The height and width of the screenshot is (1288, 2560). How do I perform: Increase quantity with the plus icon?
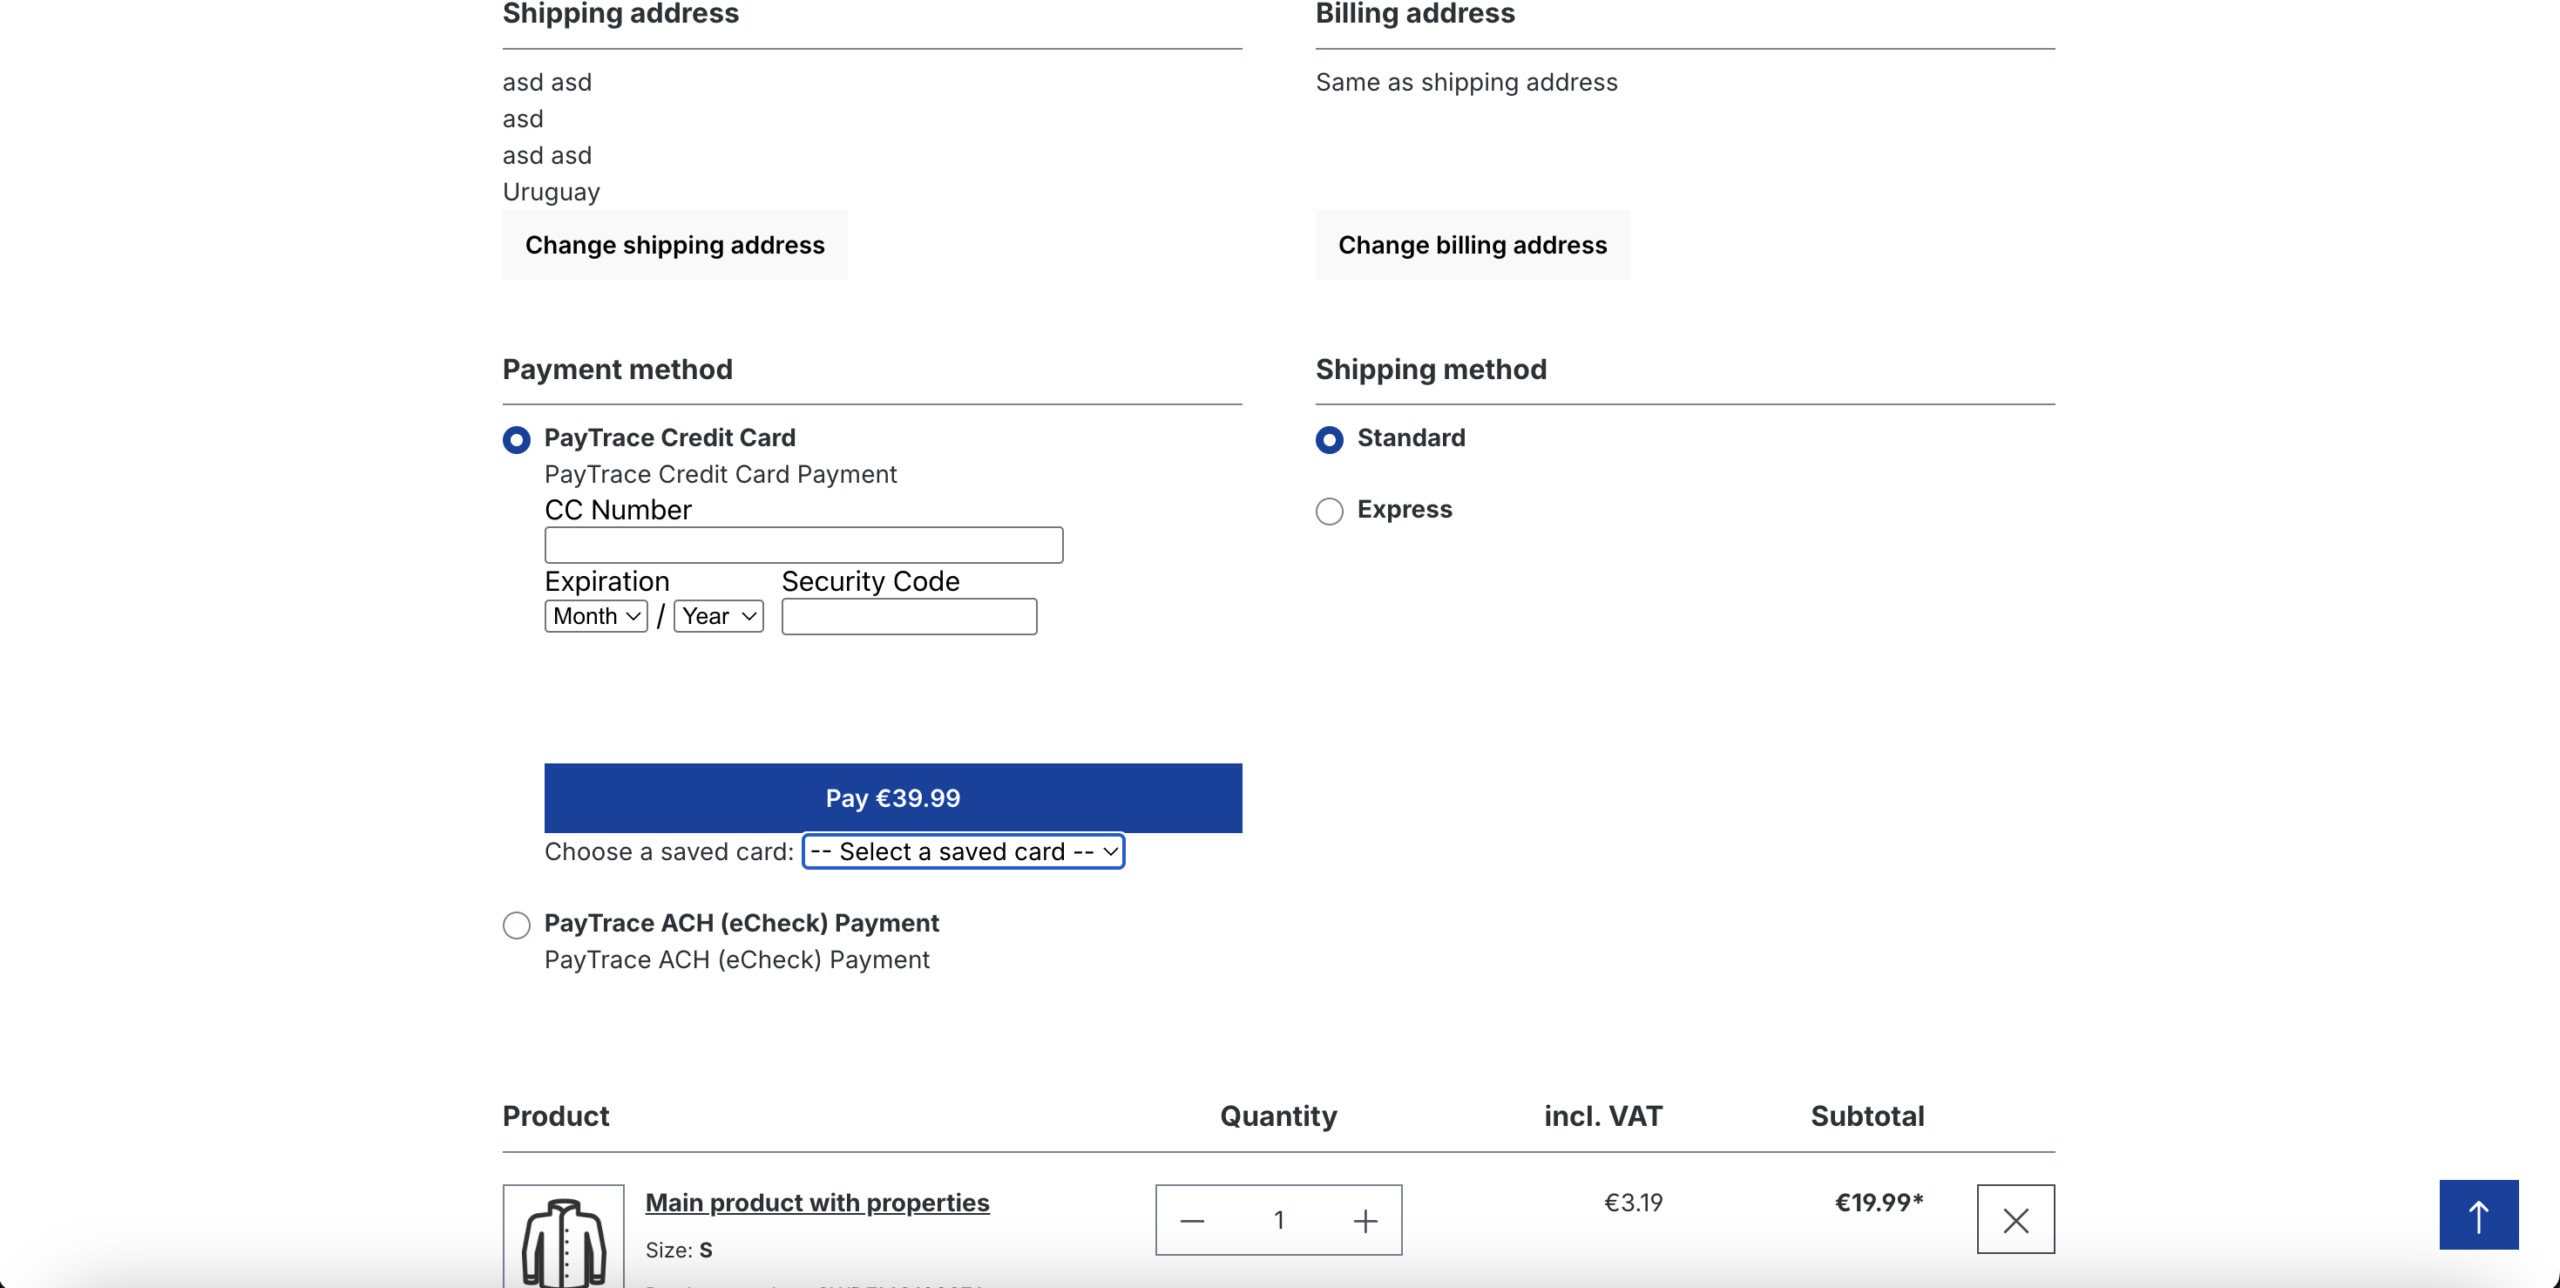coord(1365,1220)
